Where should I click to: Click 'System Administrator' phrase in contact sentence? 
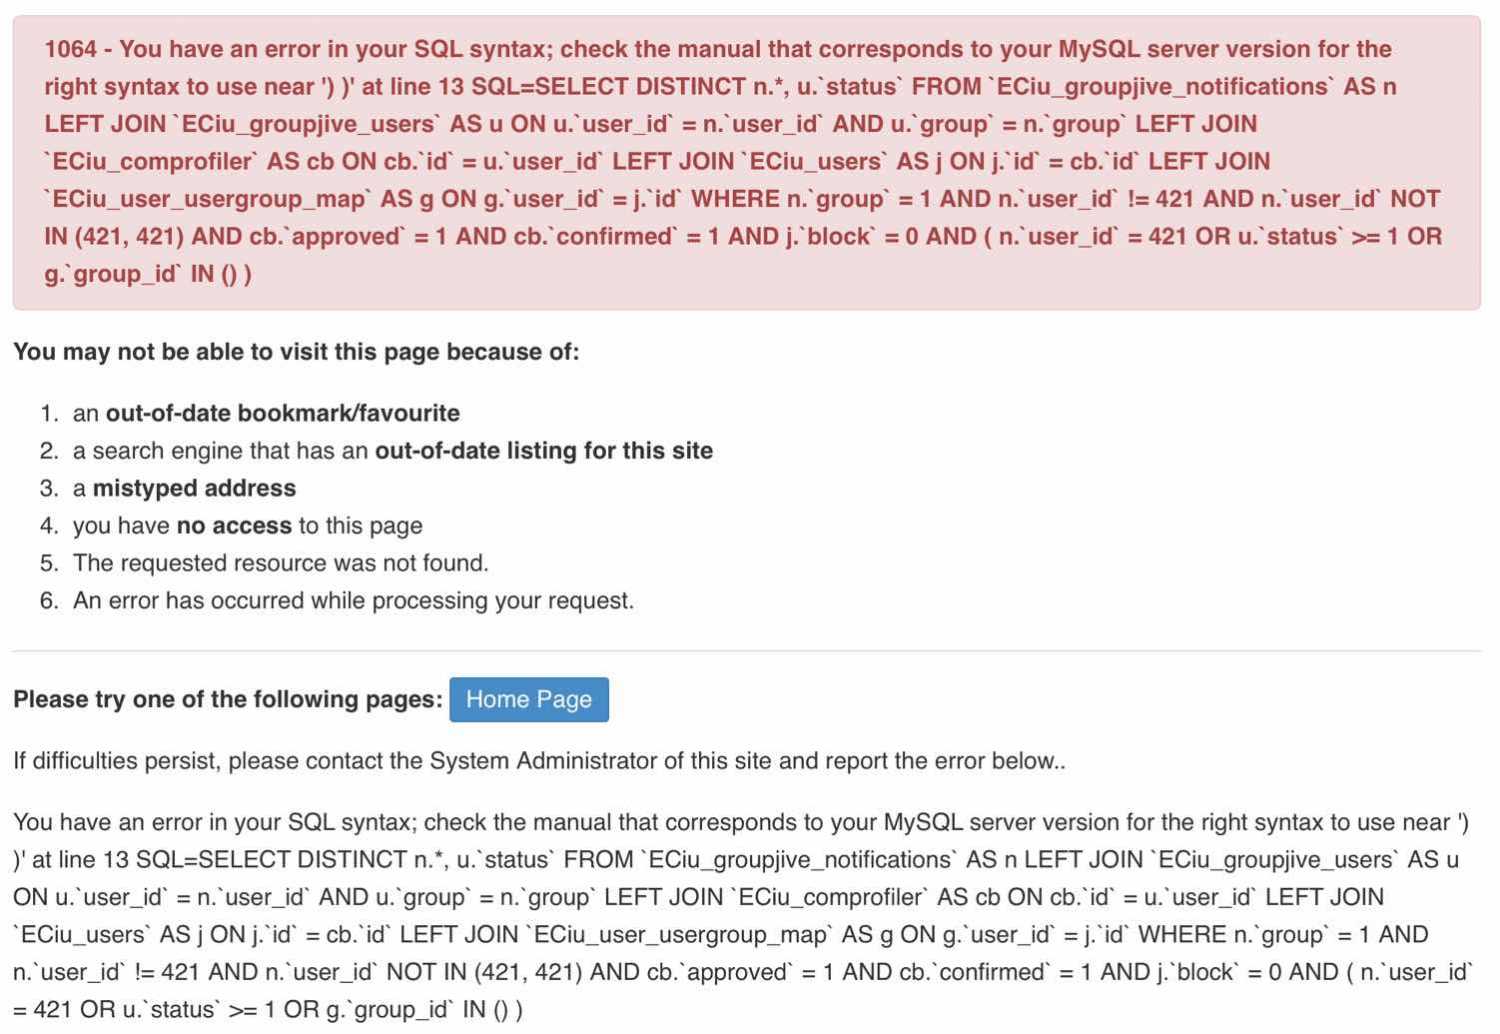click(543, 761)
